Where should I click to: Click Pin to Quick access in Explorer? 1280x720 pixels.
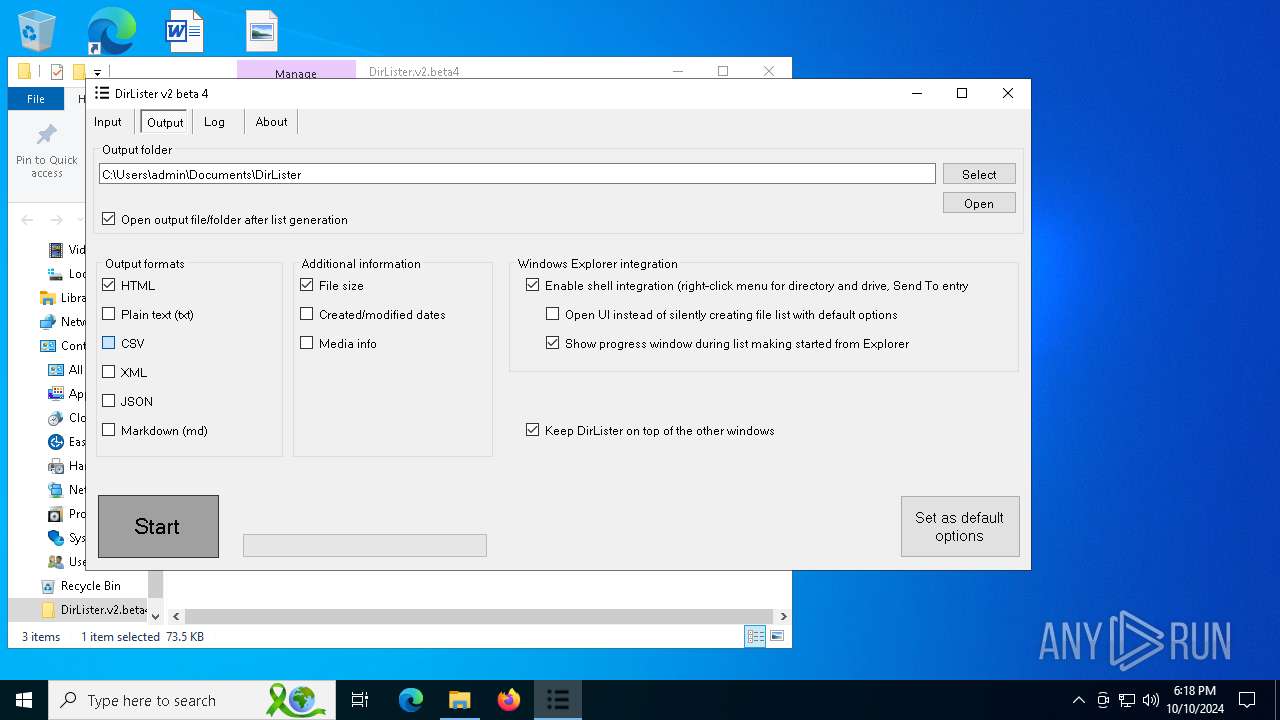click(x=47, y=152)
